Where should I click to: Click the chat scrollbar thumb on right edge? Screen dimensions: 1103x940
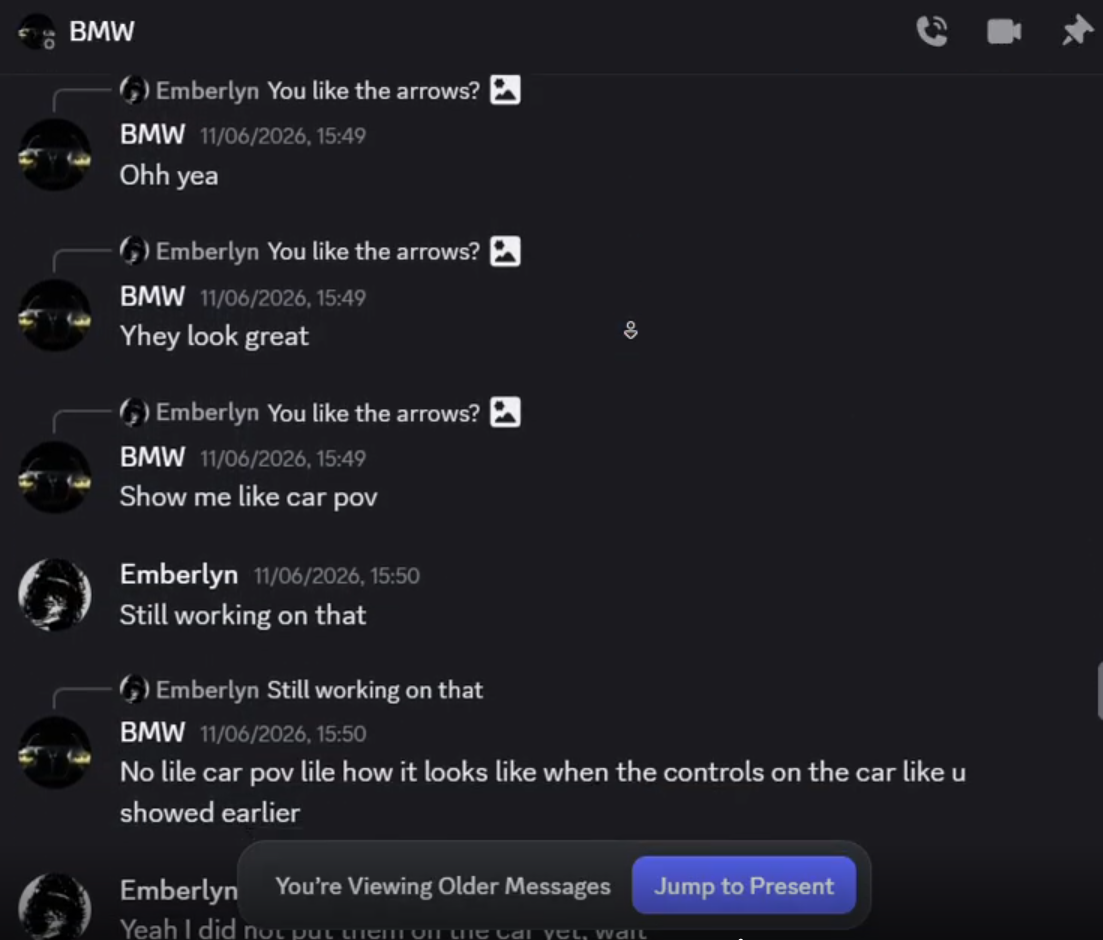[1099, 691]
